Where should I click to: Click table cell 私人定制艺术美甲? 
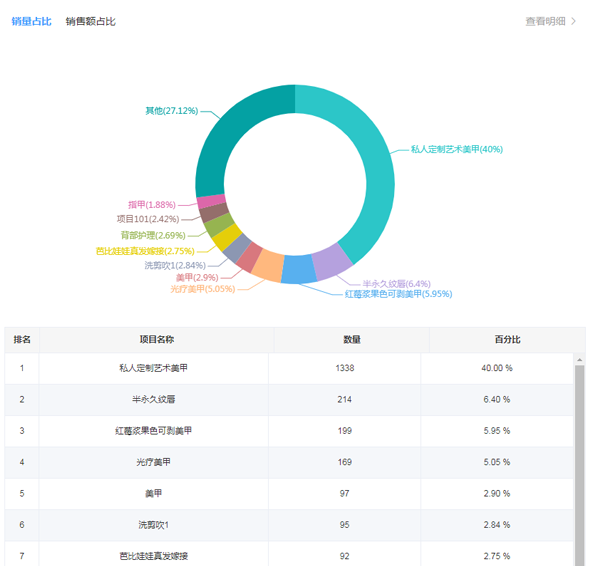click(x=154, y=368)
